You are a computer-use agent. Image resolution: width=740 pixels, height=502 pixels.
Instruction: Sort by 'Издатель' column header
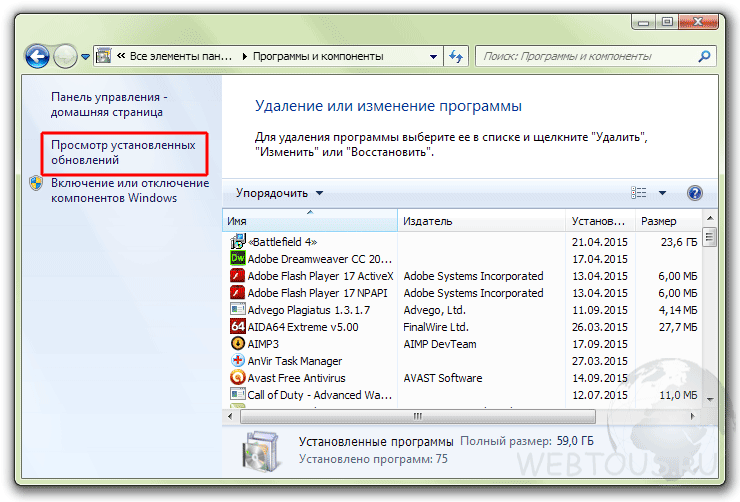(x=481, y=221)
